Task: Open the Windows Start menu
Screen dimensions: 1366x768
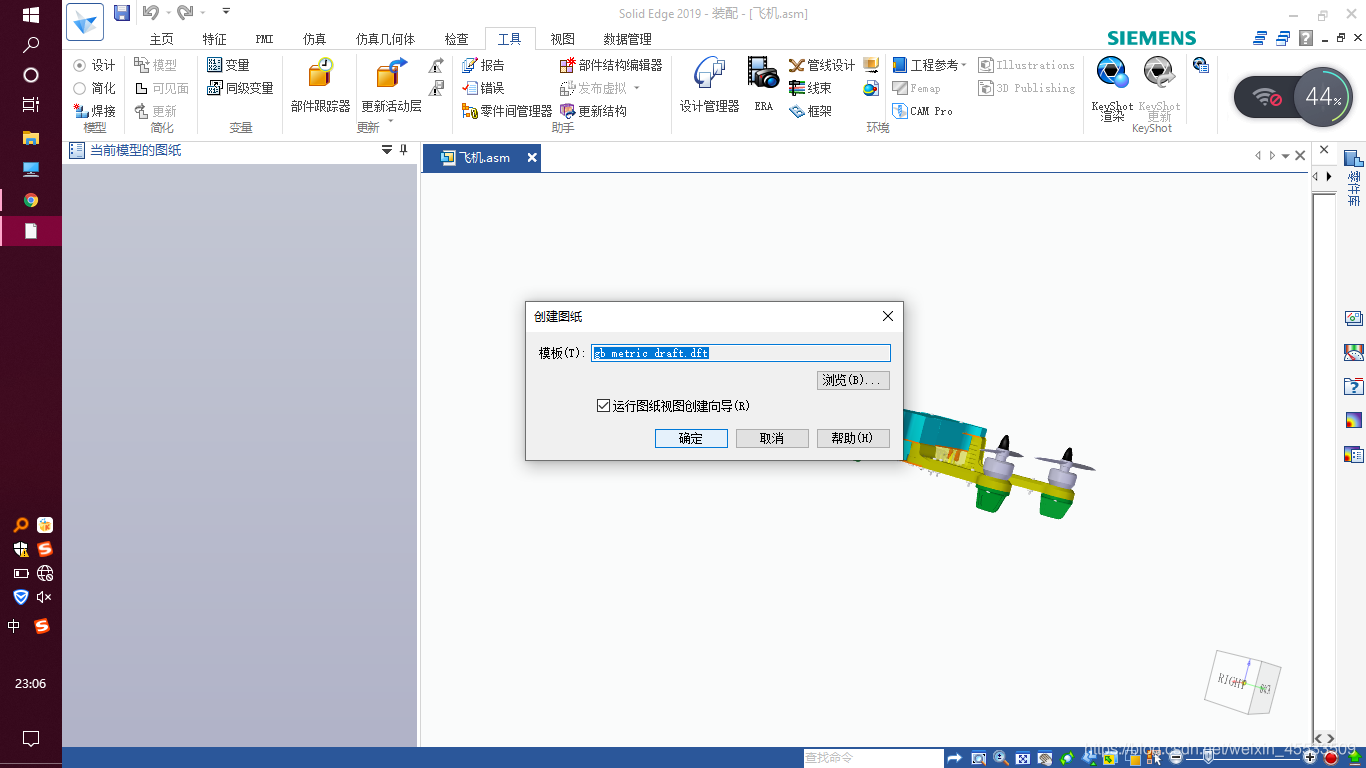Action: pos(31,15)
